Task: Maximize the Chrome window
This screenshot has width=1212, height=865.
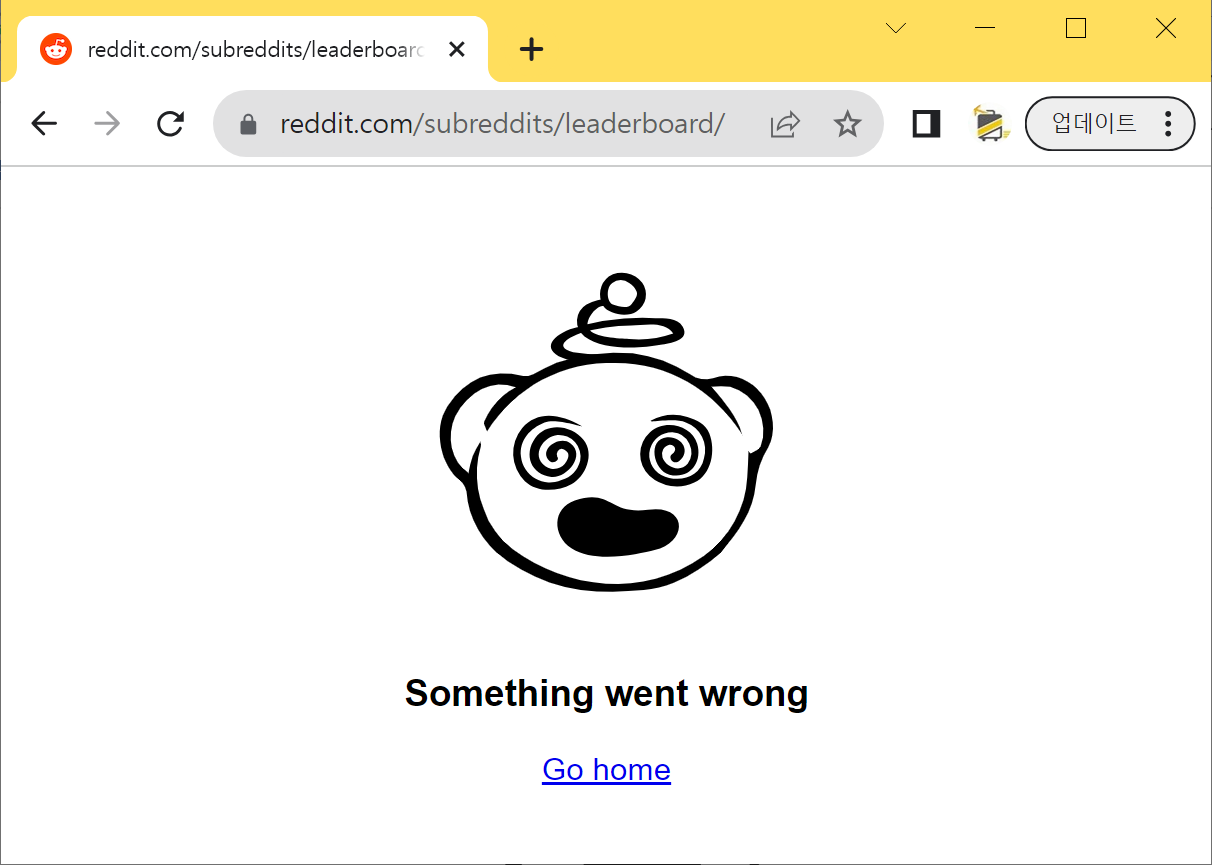Action: pos(1076,28)
